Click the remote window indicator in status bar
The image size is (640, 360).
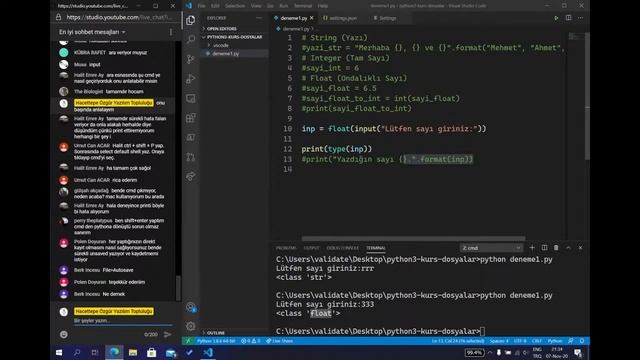tap(188, 341)
